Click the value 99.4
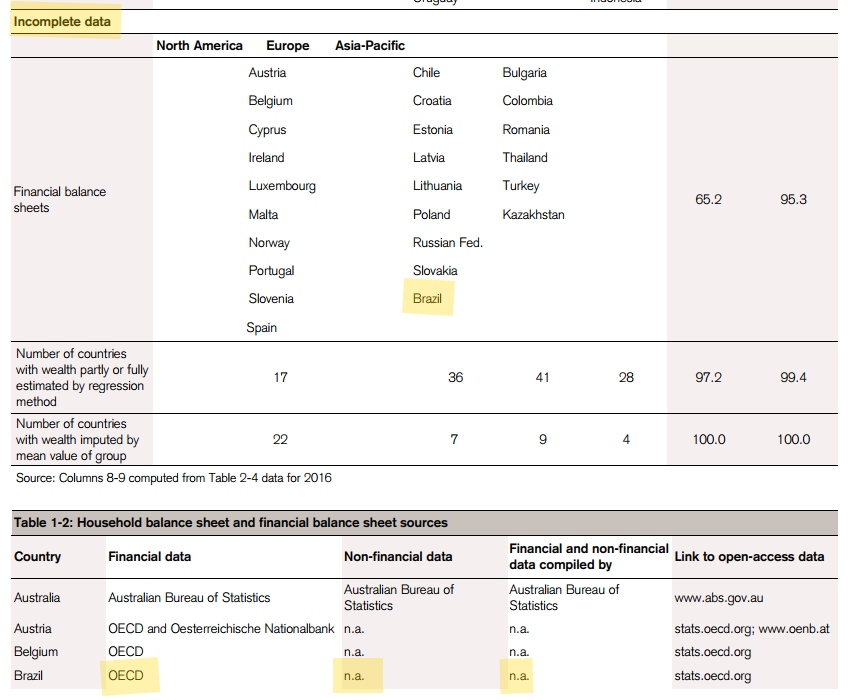The height and width of the screenshot is (700, 851). 793,377
